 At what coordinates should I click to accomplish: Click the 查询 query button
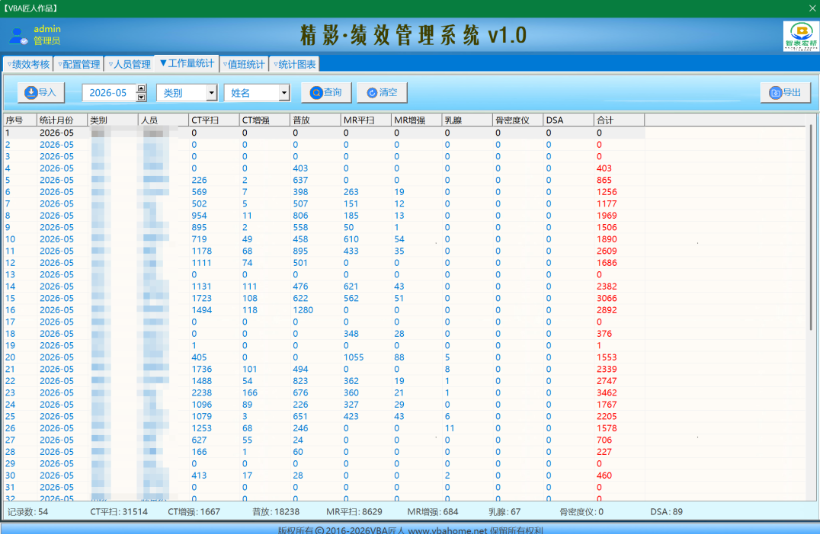pos(326,93)
